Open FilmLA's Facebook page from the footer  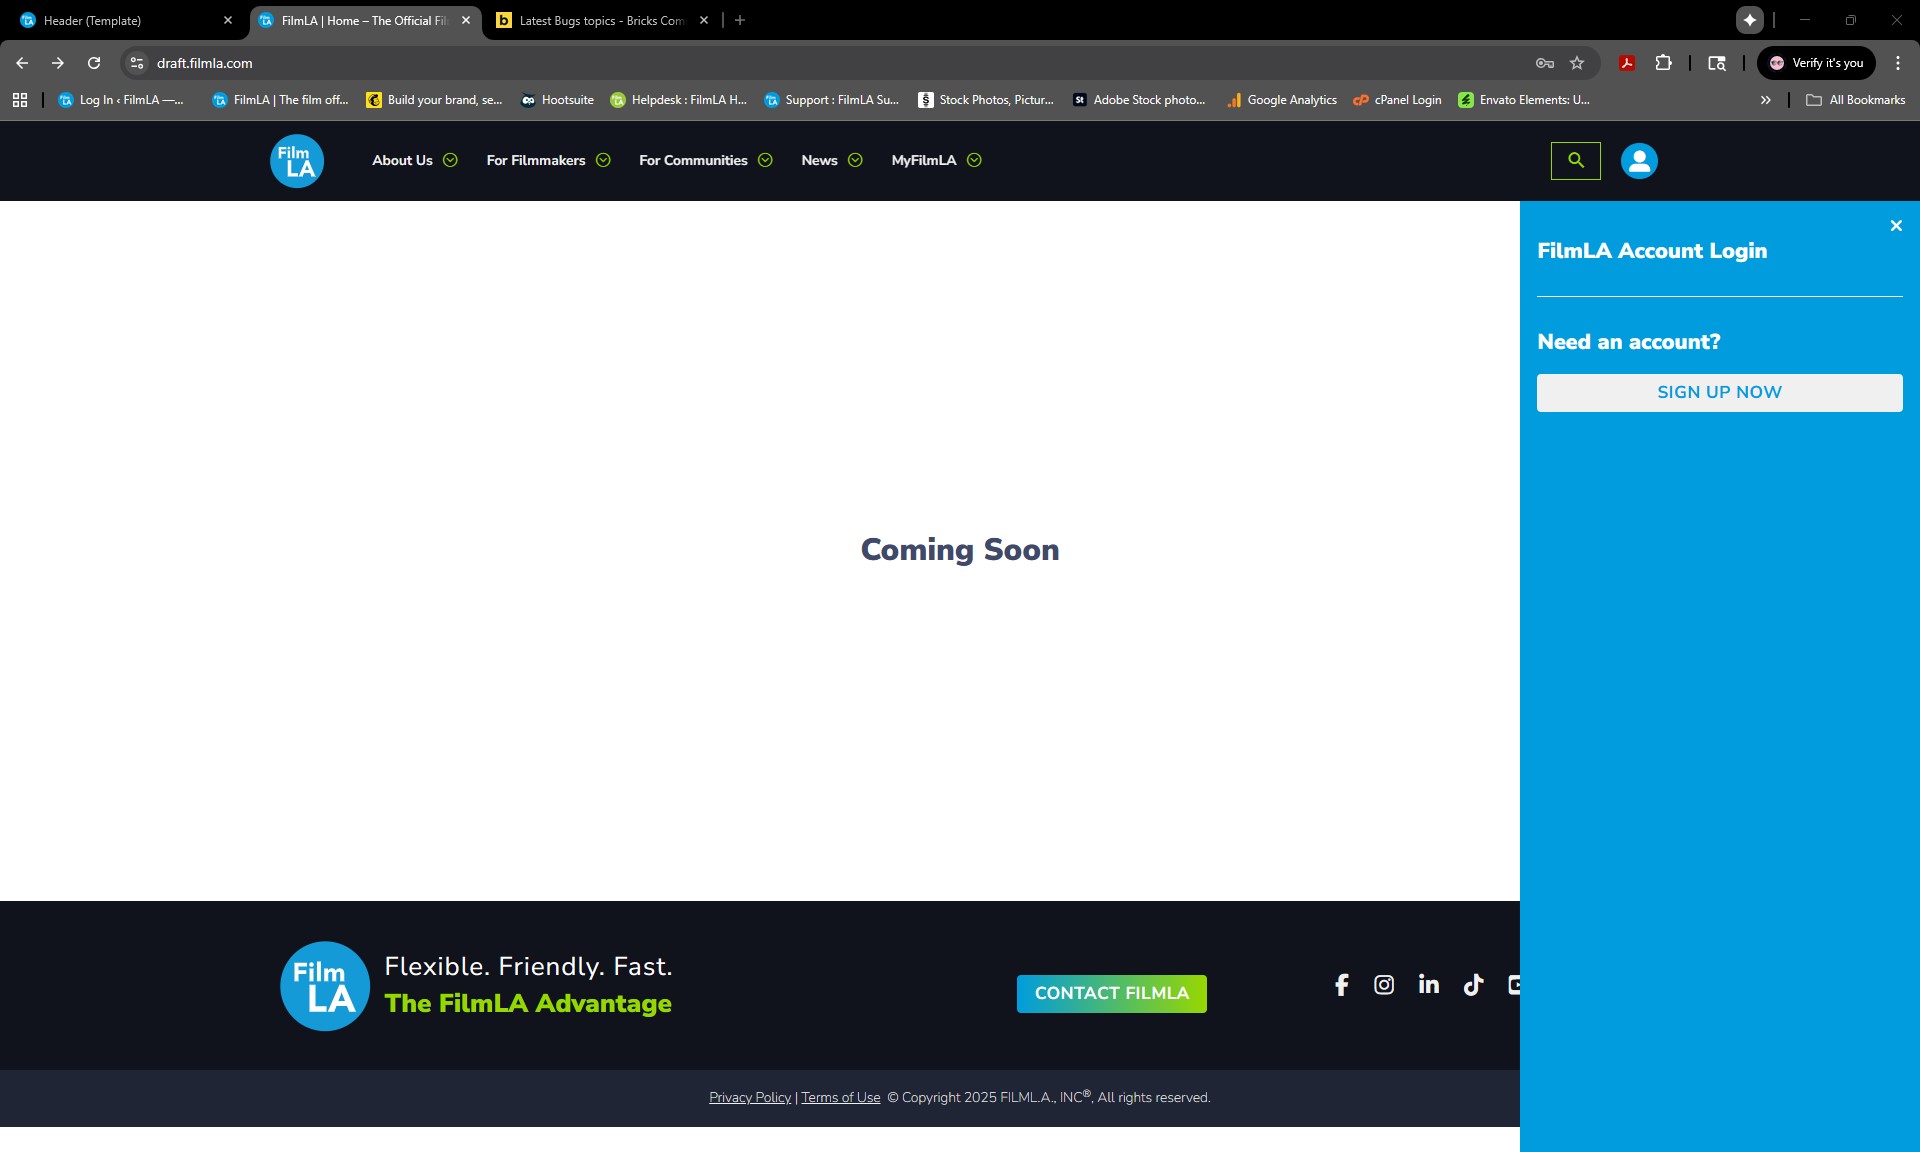pos(1340,985)
